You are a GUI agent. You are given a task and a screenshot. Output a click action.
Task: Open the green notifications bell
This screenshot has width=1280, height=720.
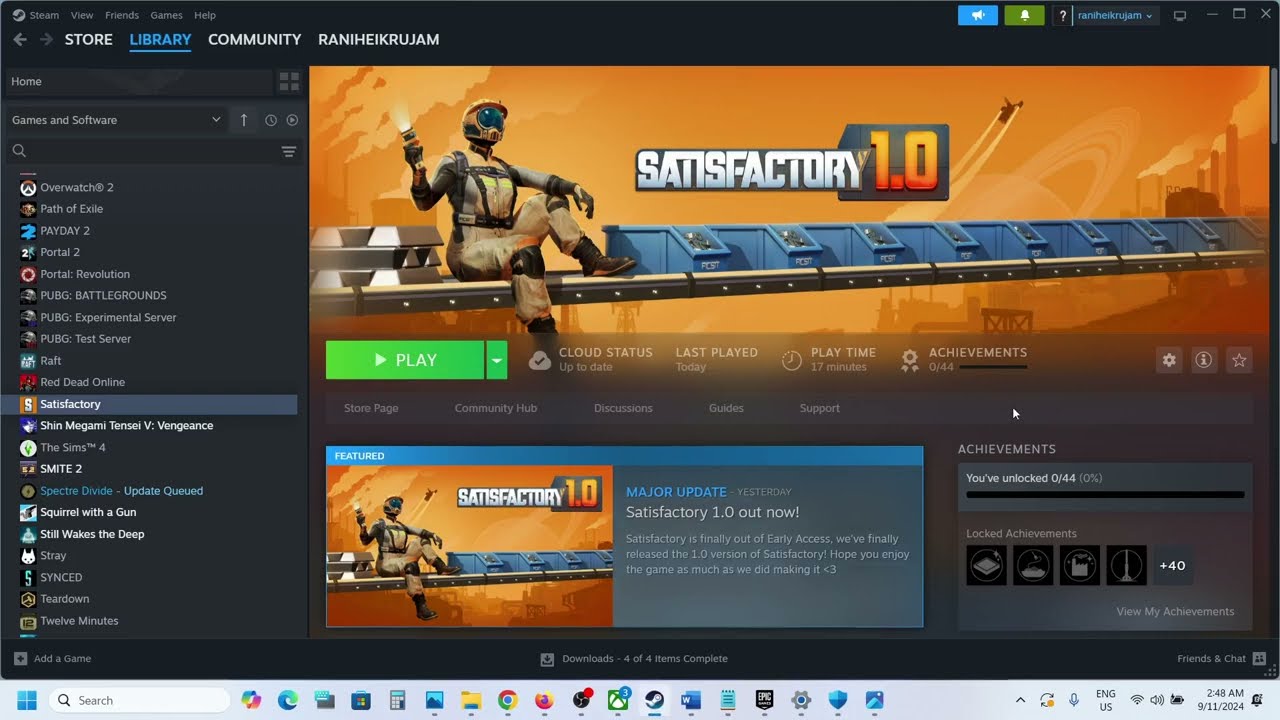tap(1024, 15)
